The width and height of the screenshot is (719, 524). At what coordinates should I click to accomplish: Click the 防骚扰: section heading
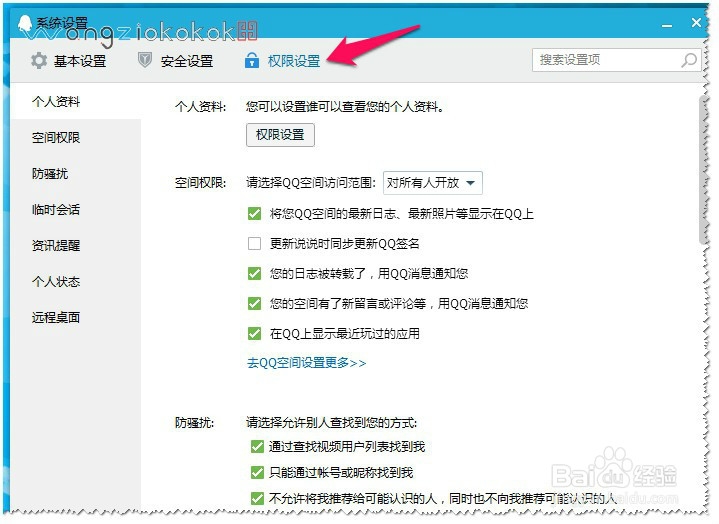click(x=194, y=422)
